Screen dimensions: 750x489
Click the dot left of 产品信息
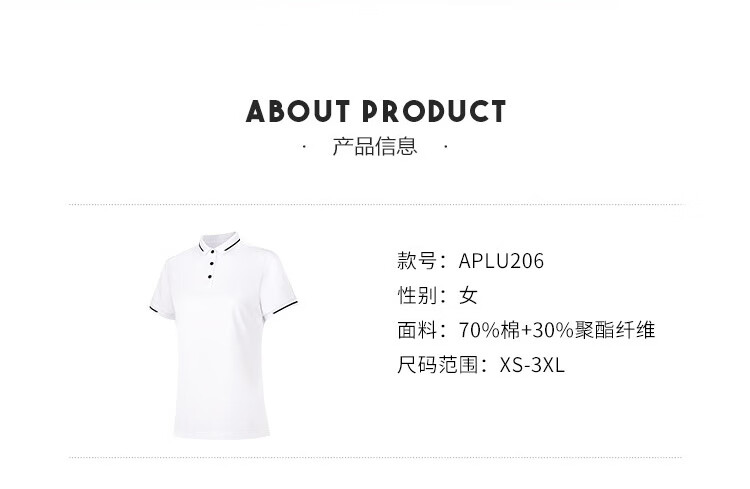(x=305, y=147)
